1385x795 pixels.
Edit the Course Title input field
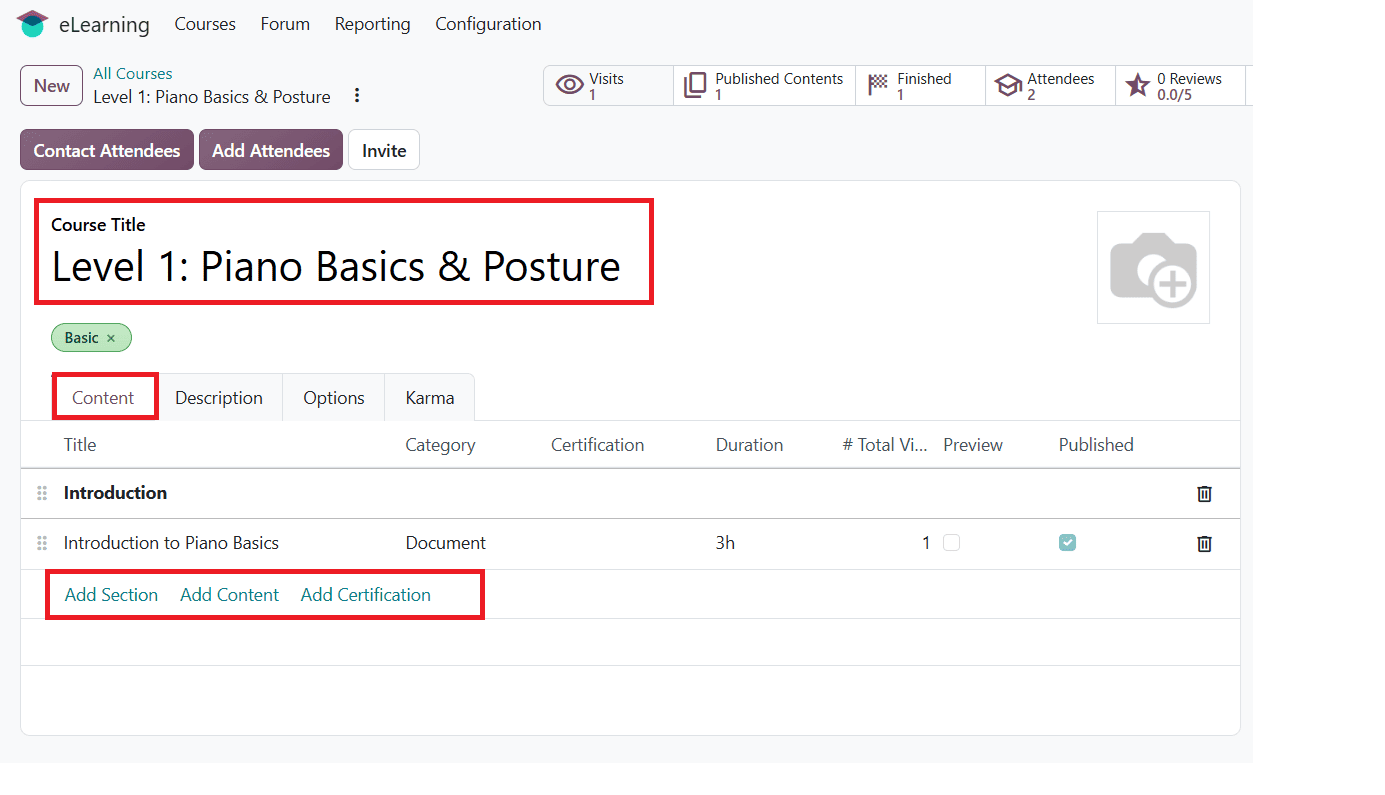pyautogui.click(x=336, y=267)
